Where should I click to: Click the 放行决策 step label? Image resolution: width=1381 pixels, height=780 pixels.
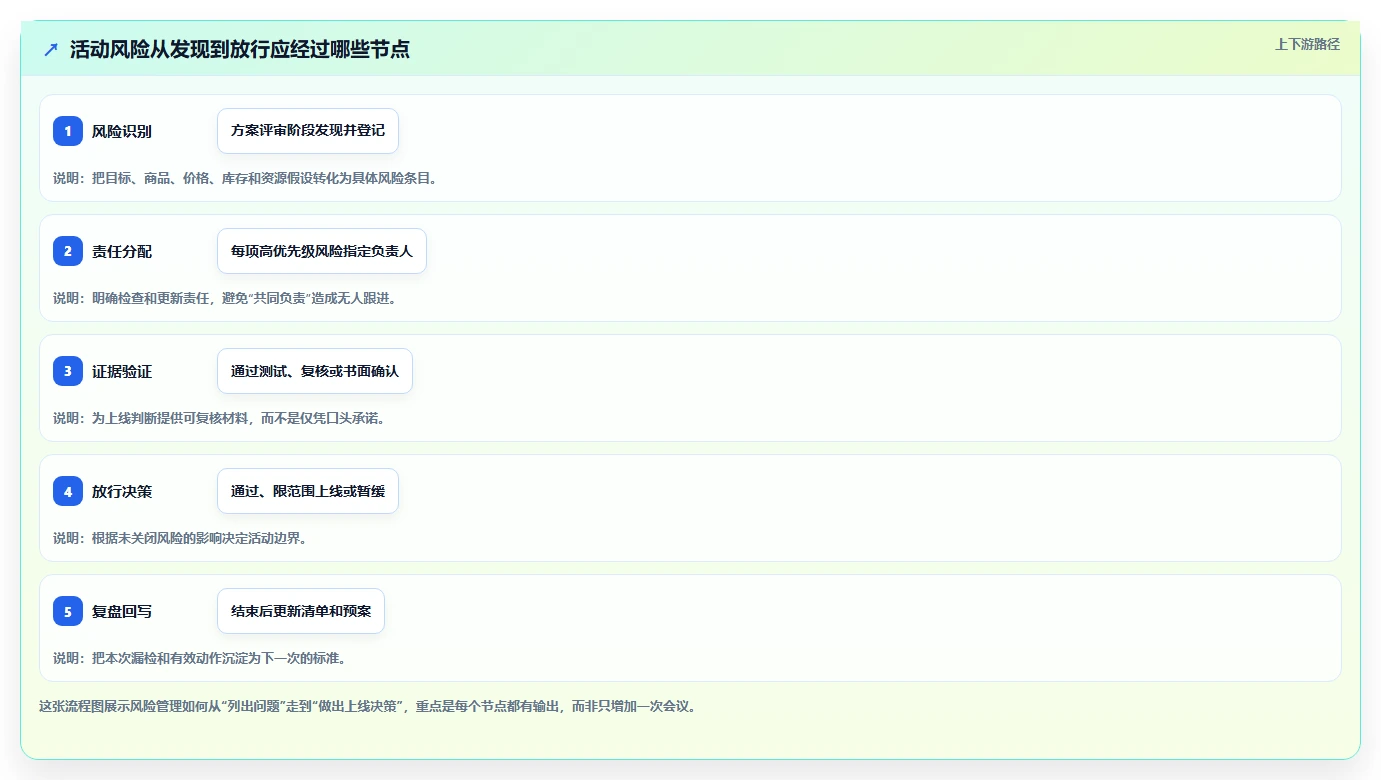click(122, 491)
